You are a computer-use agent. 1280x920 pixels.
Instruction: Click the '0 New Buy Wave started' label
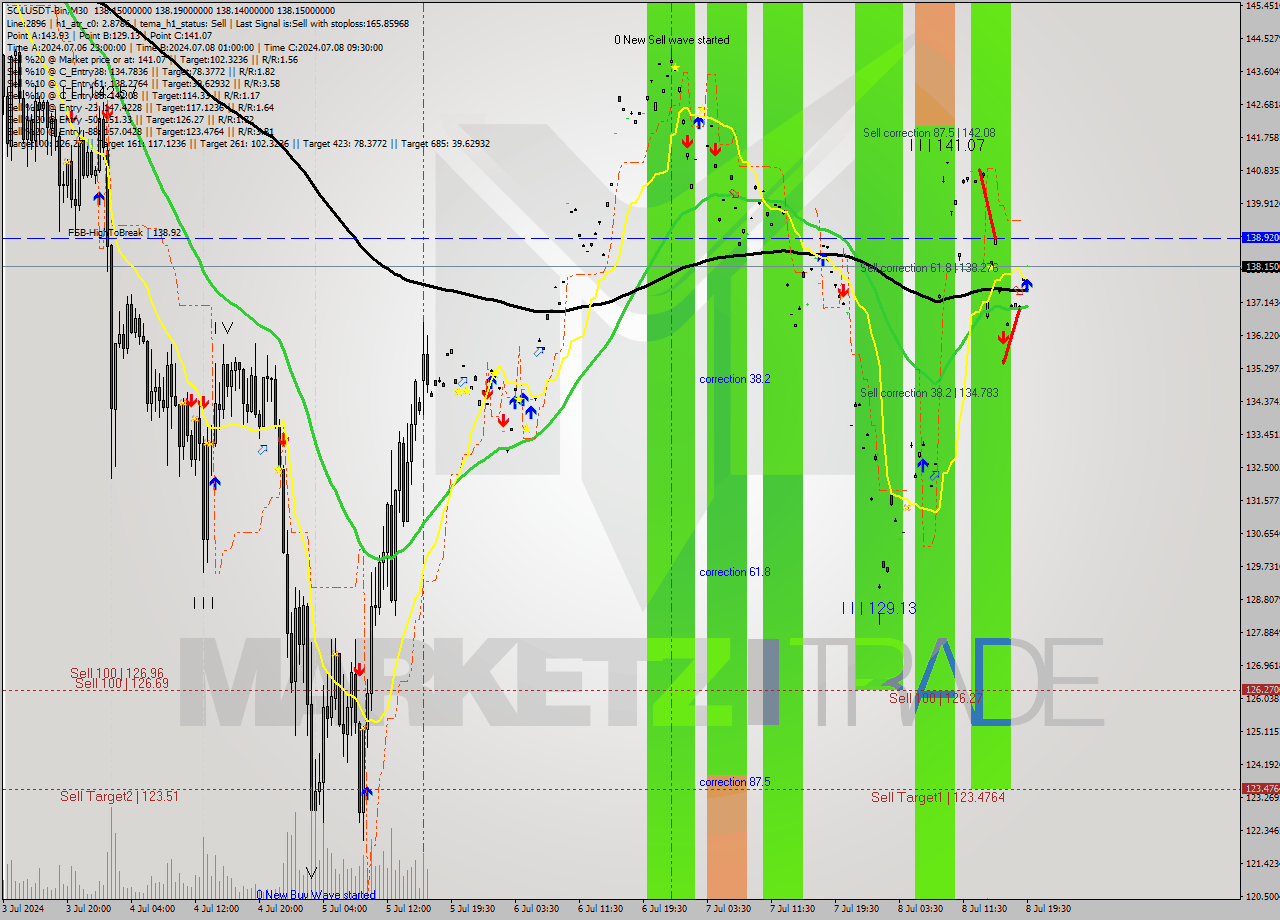pos(316,895)
